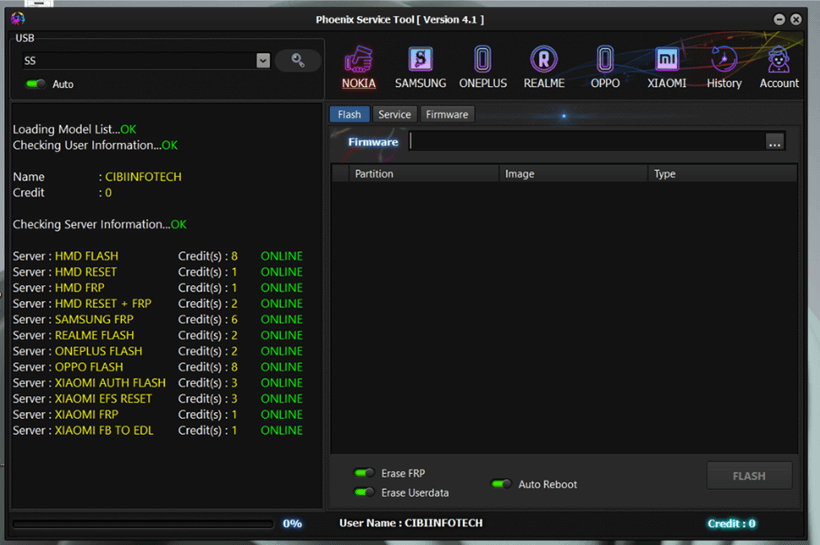The width and height of the screenshot is (820, 545).
Task: Browse for firmware using the ellipsis button
Action: 774,143
